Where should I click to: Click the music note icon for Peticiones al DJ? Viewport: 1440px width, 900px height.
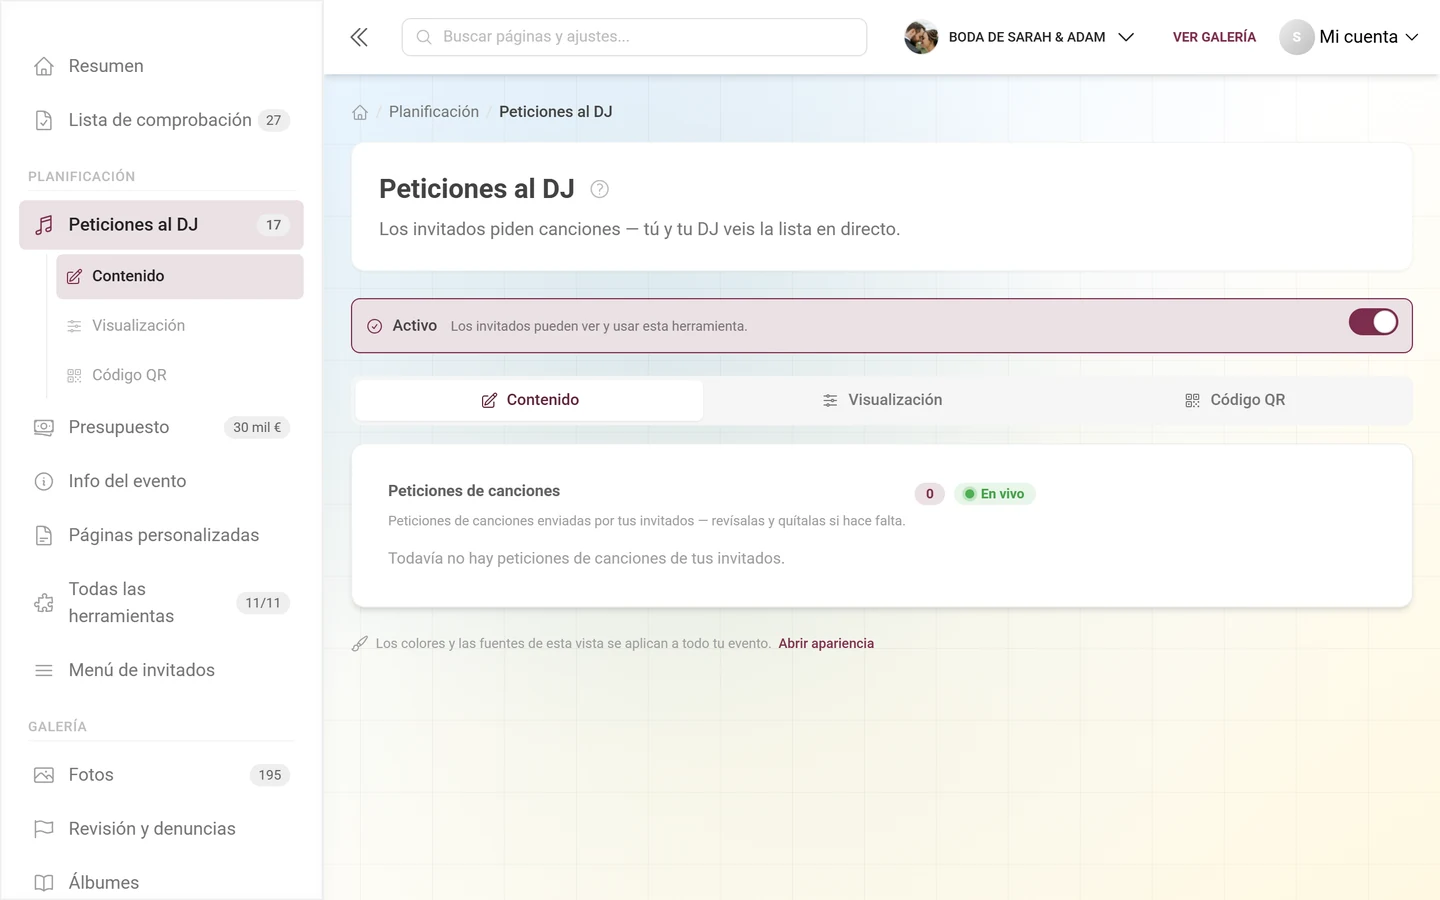[44, 225]
